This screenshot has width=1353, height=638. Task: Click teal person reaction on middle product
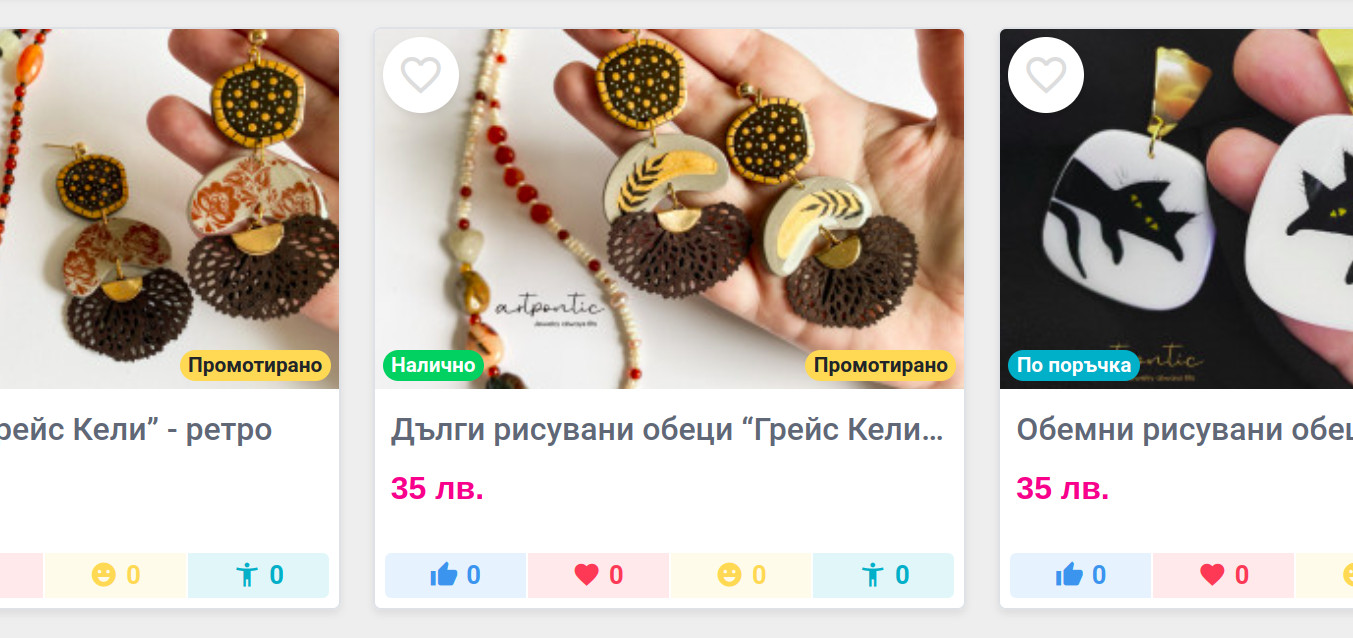(x=883, y=575)
